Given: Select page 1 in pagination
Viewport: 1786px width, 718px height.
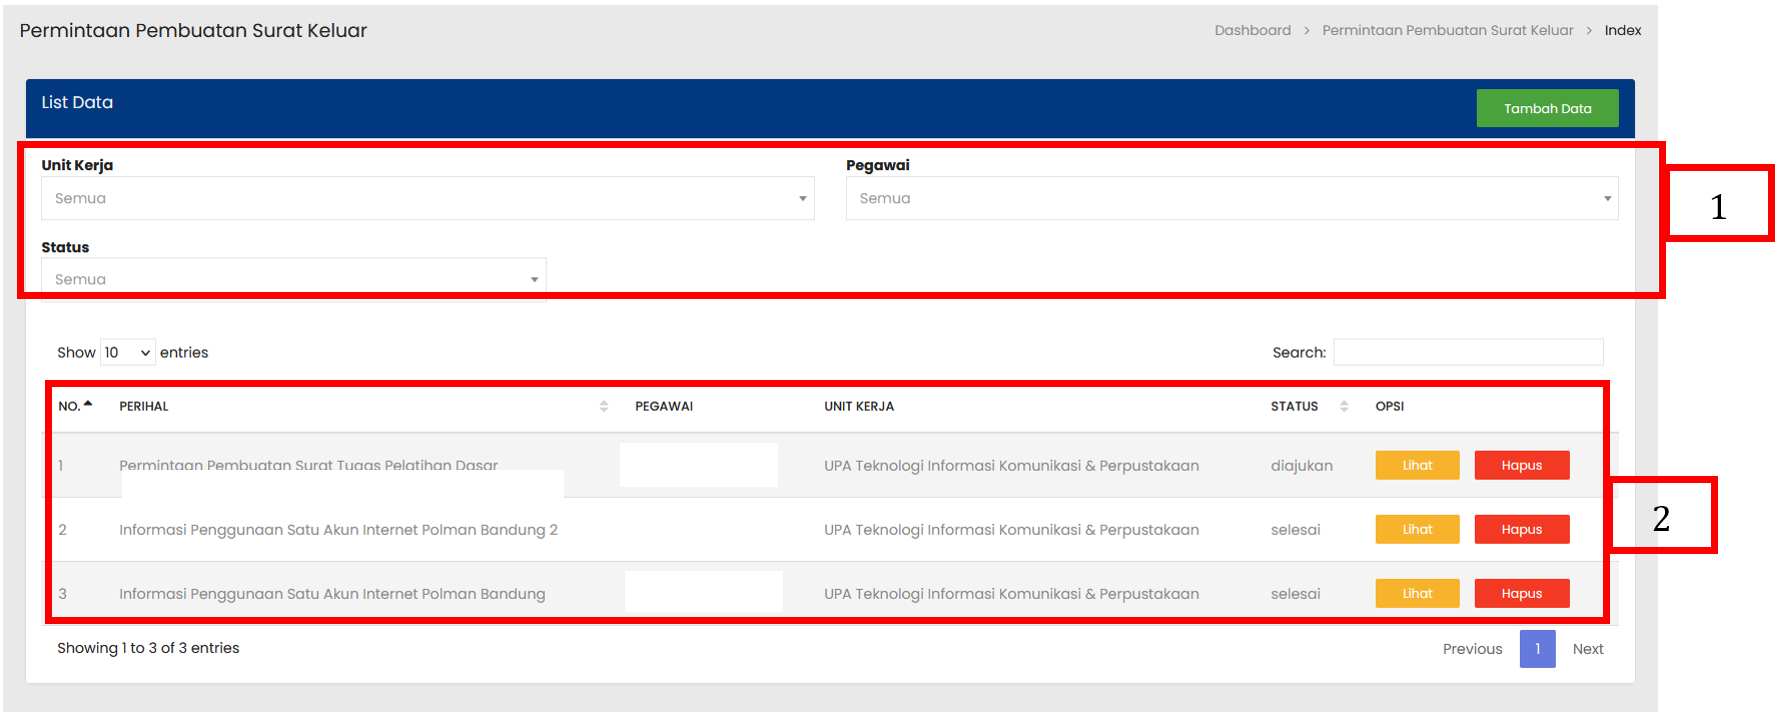Looking at the screenshot, I should 1537,649.
